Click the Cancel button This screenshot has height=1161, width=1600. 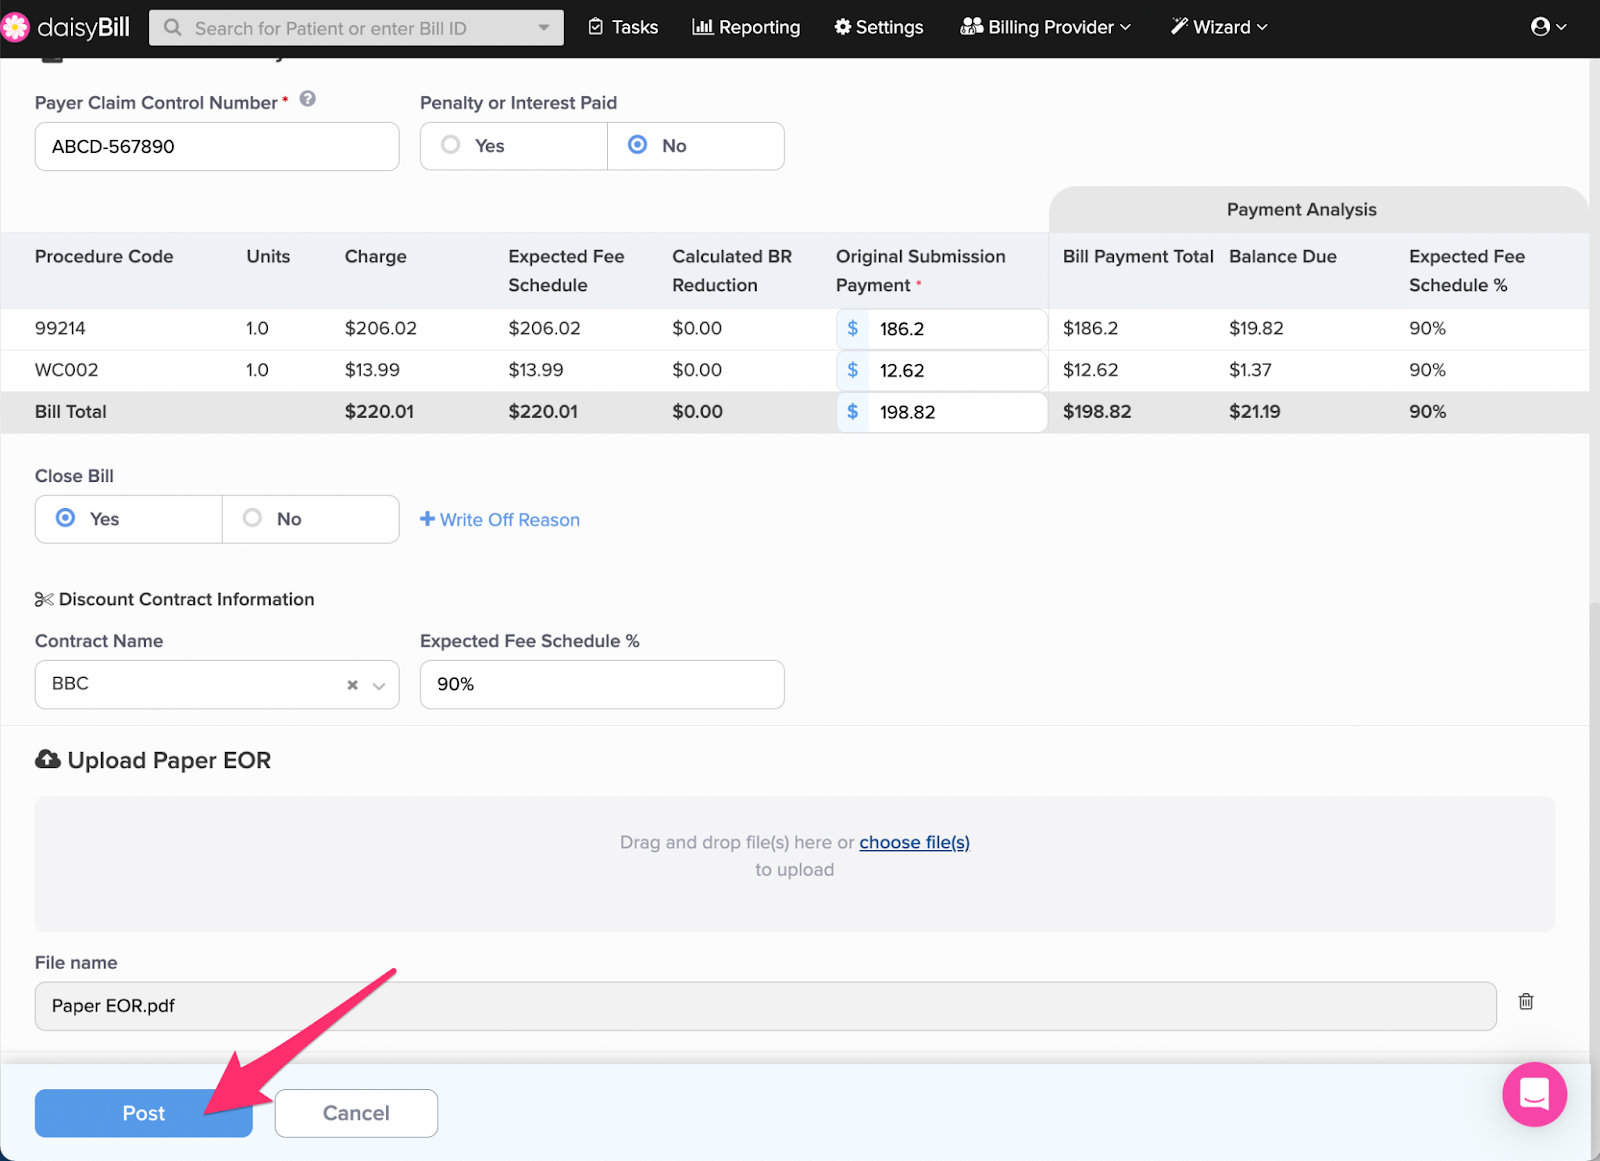[356, 1113]
